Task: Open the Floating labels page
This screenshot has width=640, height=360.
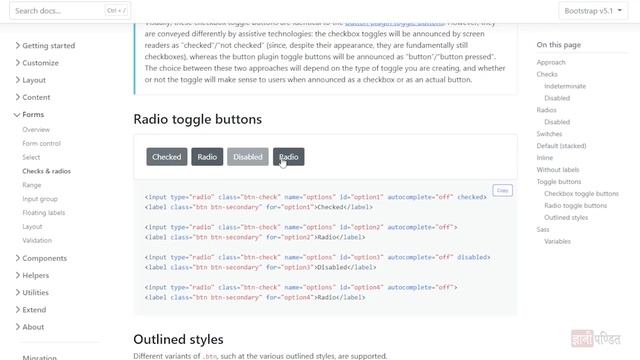Action: 44,213
